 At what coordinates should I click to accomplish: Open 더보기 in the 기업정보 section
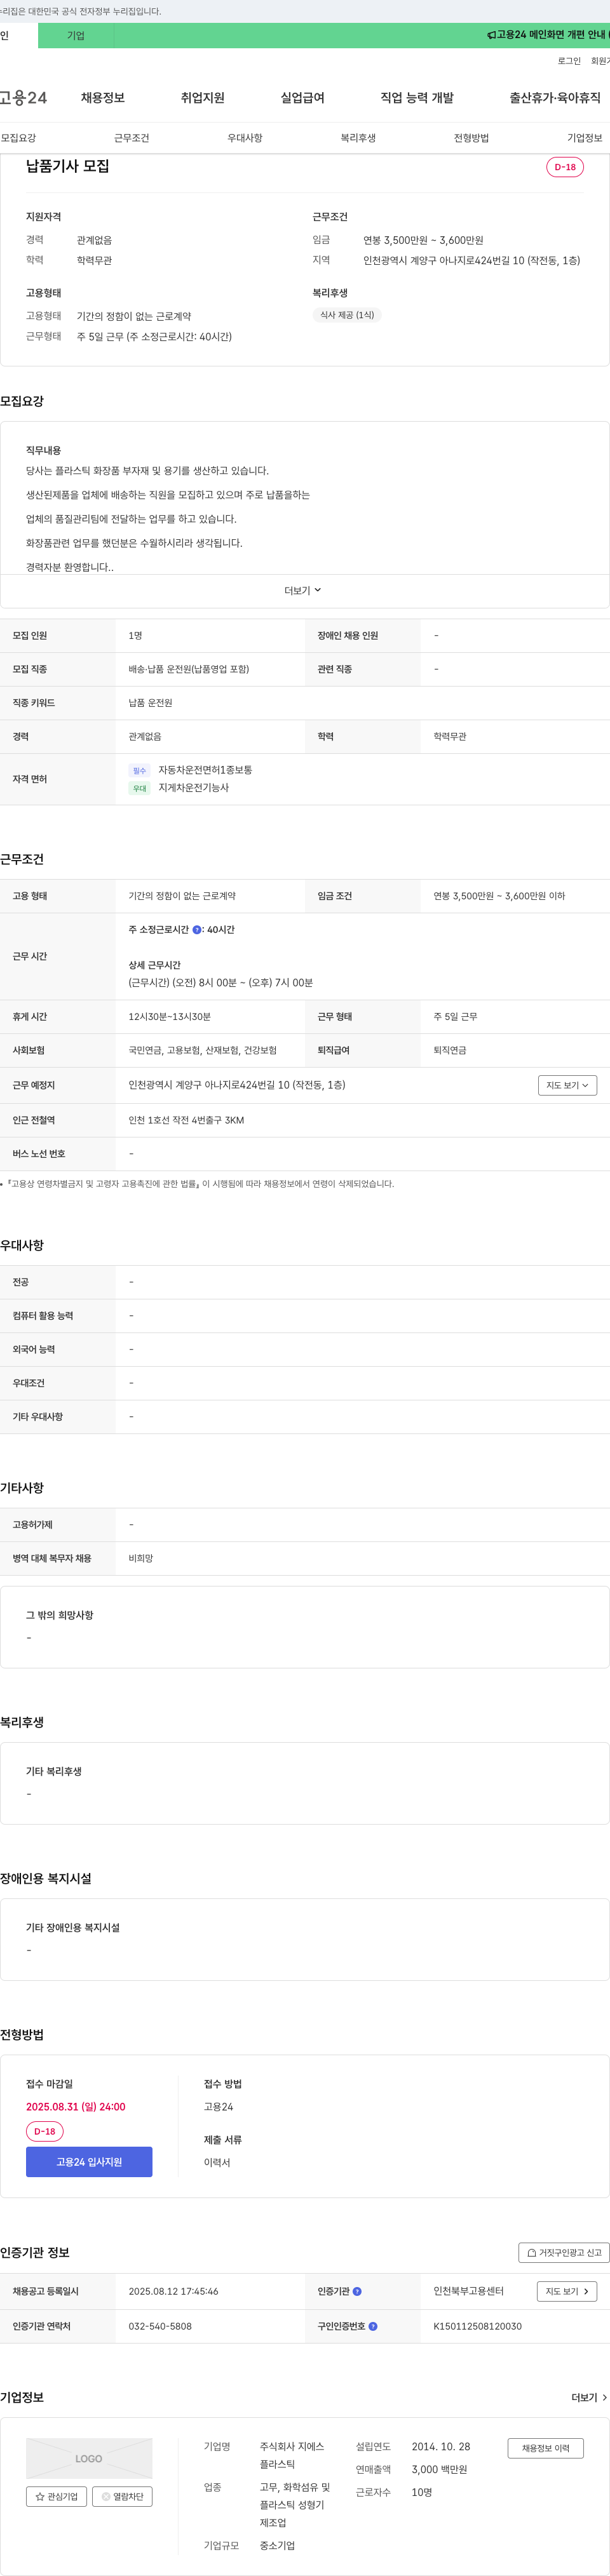[589, 2398]
